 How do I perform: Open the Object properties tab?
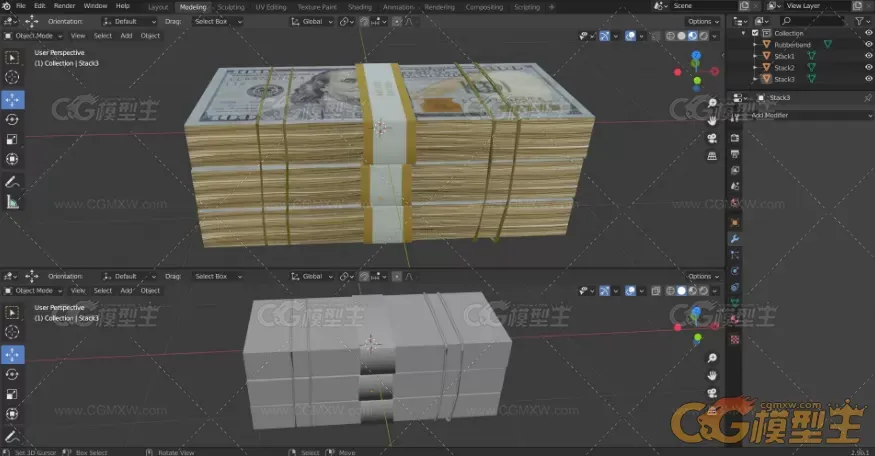[x=735, y=223]
